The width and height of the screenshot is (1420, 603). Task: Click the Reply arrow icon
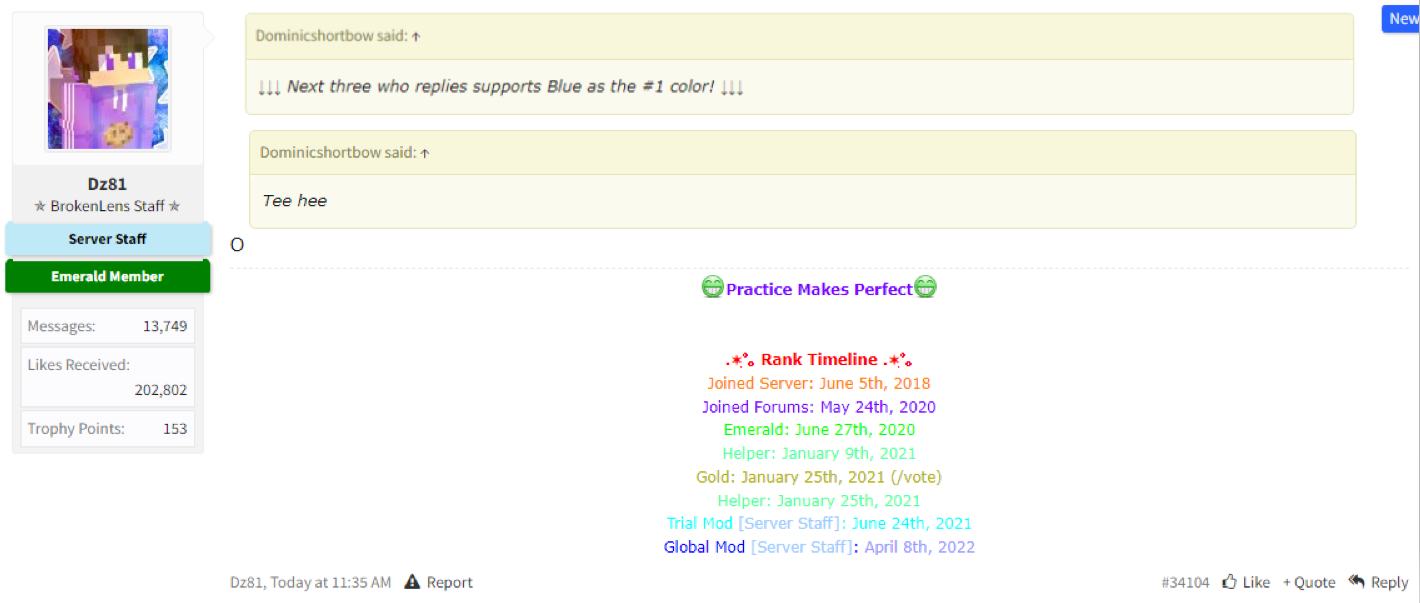1357,581
